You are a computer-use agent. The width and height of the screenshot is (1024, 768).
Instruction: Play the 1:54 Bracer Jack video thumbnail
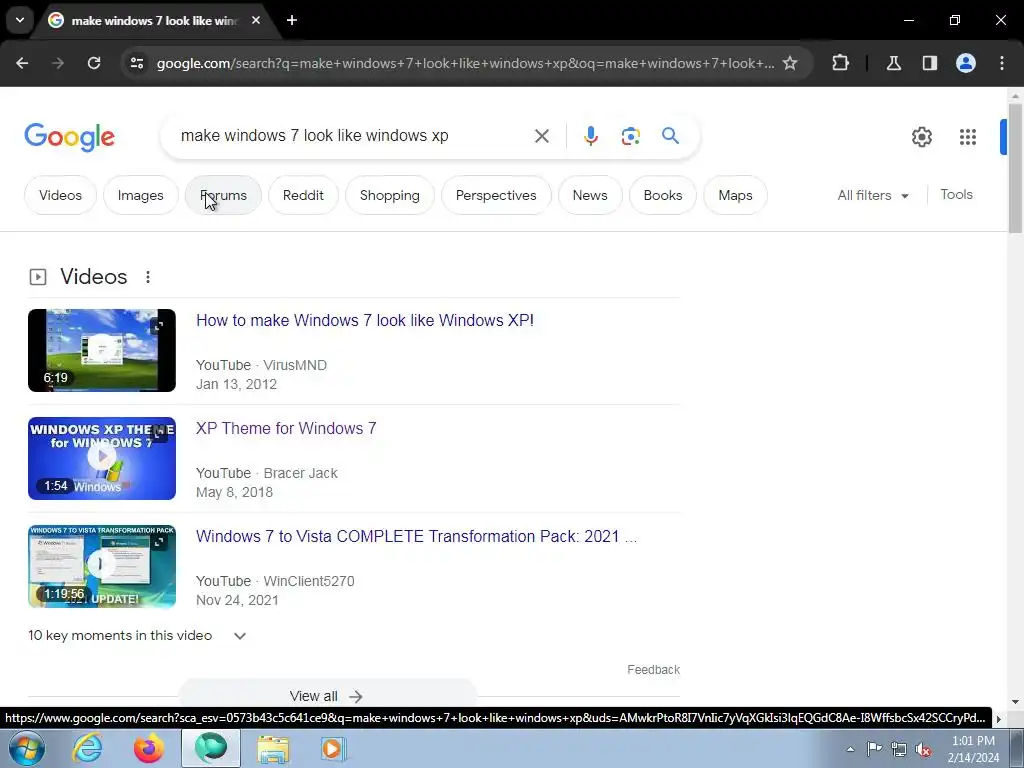(102, 458)
